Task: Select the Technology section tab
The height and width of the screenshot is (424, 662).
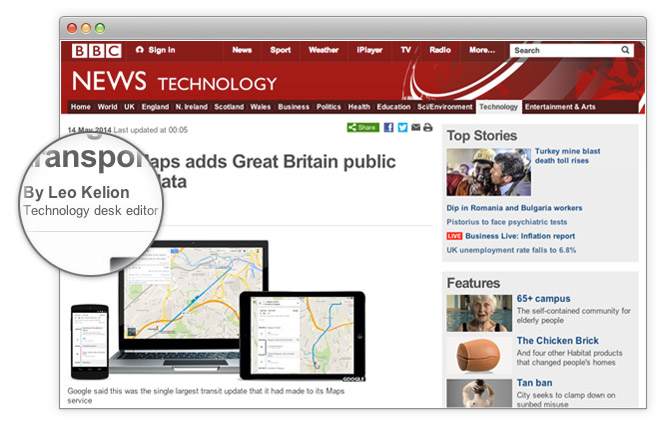Action: [x=499, y=107]
